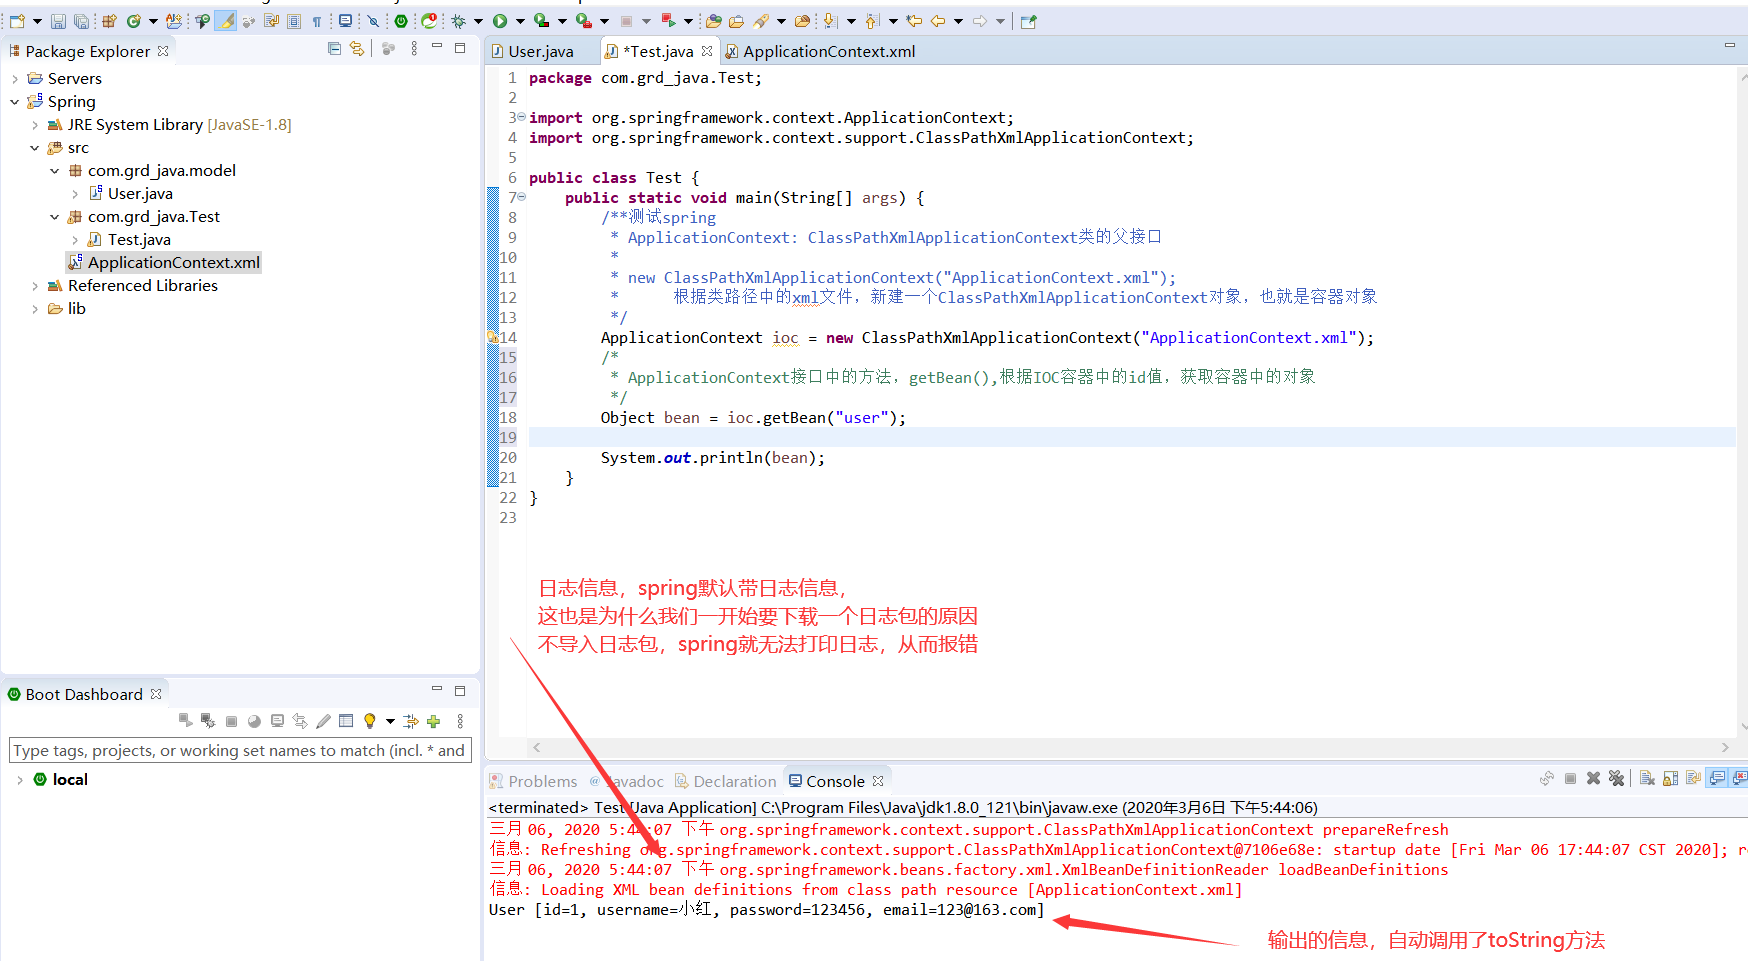This screenshot has width=1748, height=961.
Task: Go to Last Edit Location icon
Action: point(913,21)
